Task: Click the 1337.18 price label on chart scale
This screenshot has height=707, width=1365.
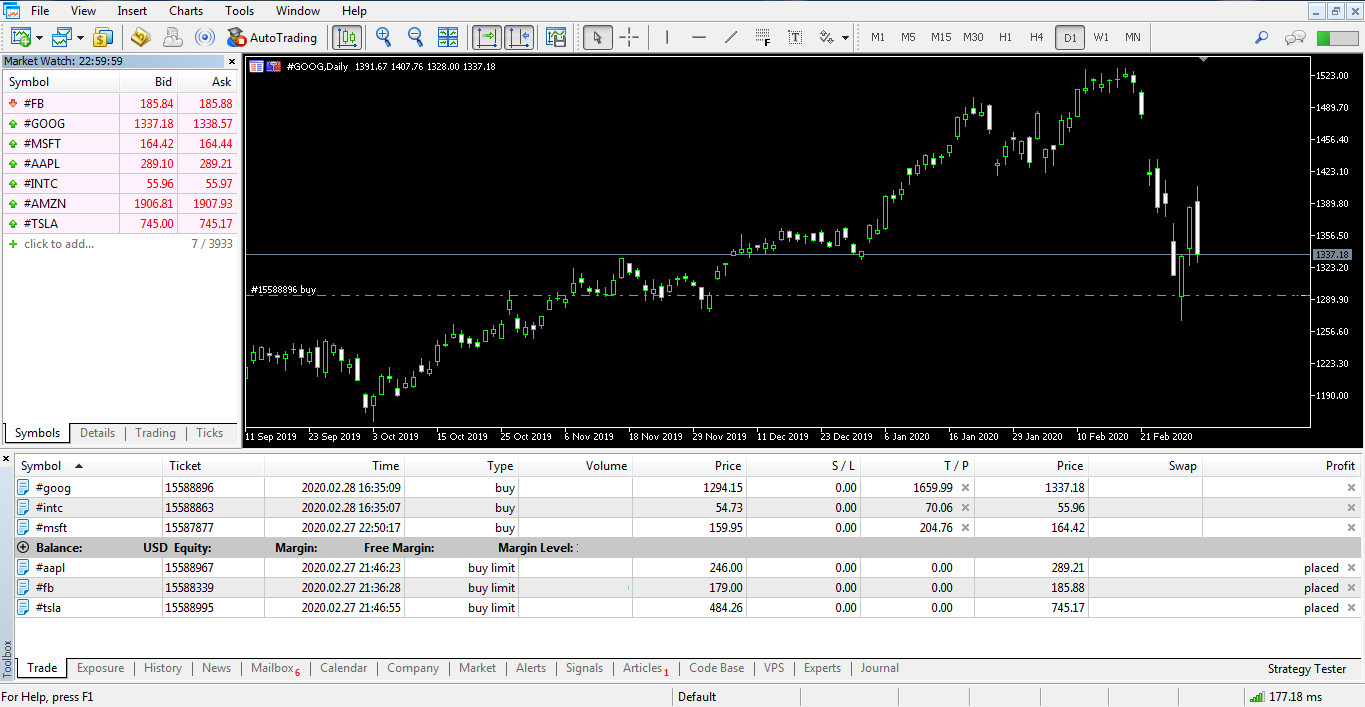Action: 1332,255
